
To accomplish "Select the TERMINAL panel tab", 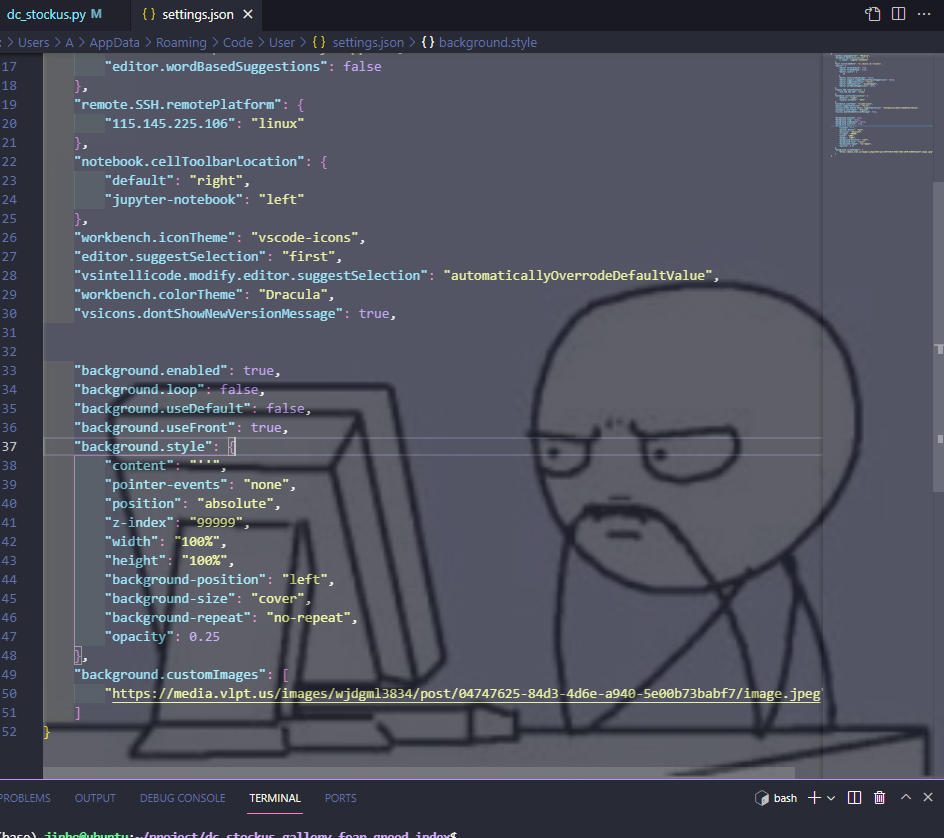I will pyautogui.click(x=275, y=798).
